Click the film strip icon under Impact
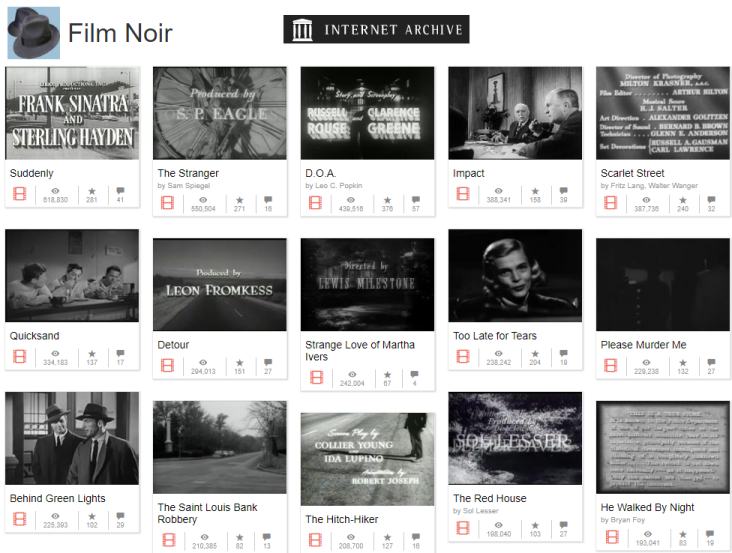The height and width of the screenshot is (553, 732). 463,194
